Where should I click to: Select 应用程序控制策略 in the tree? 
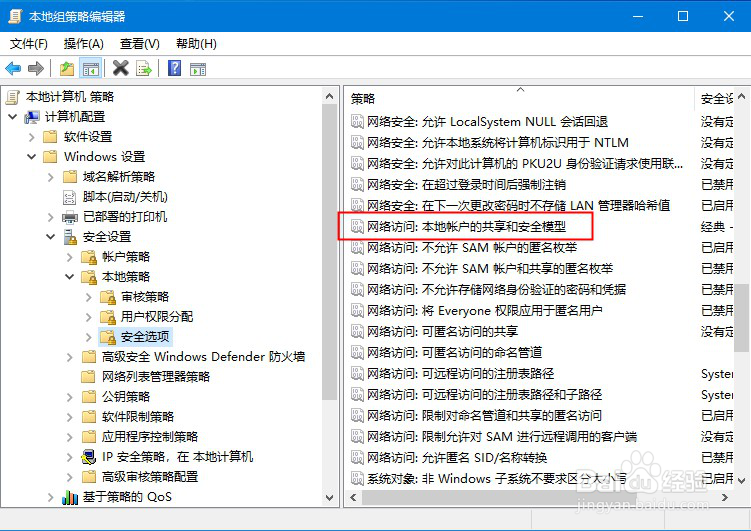pos(149,437)
